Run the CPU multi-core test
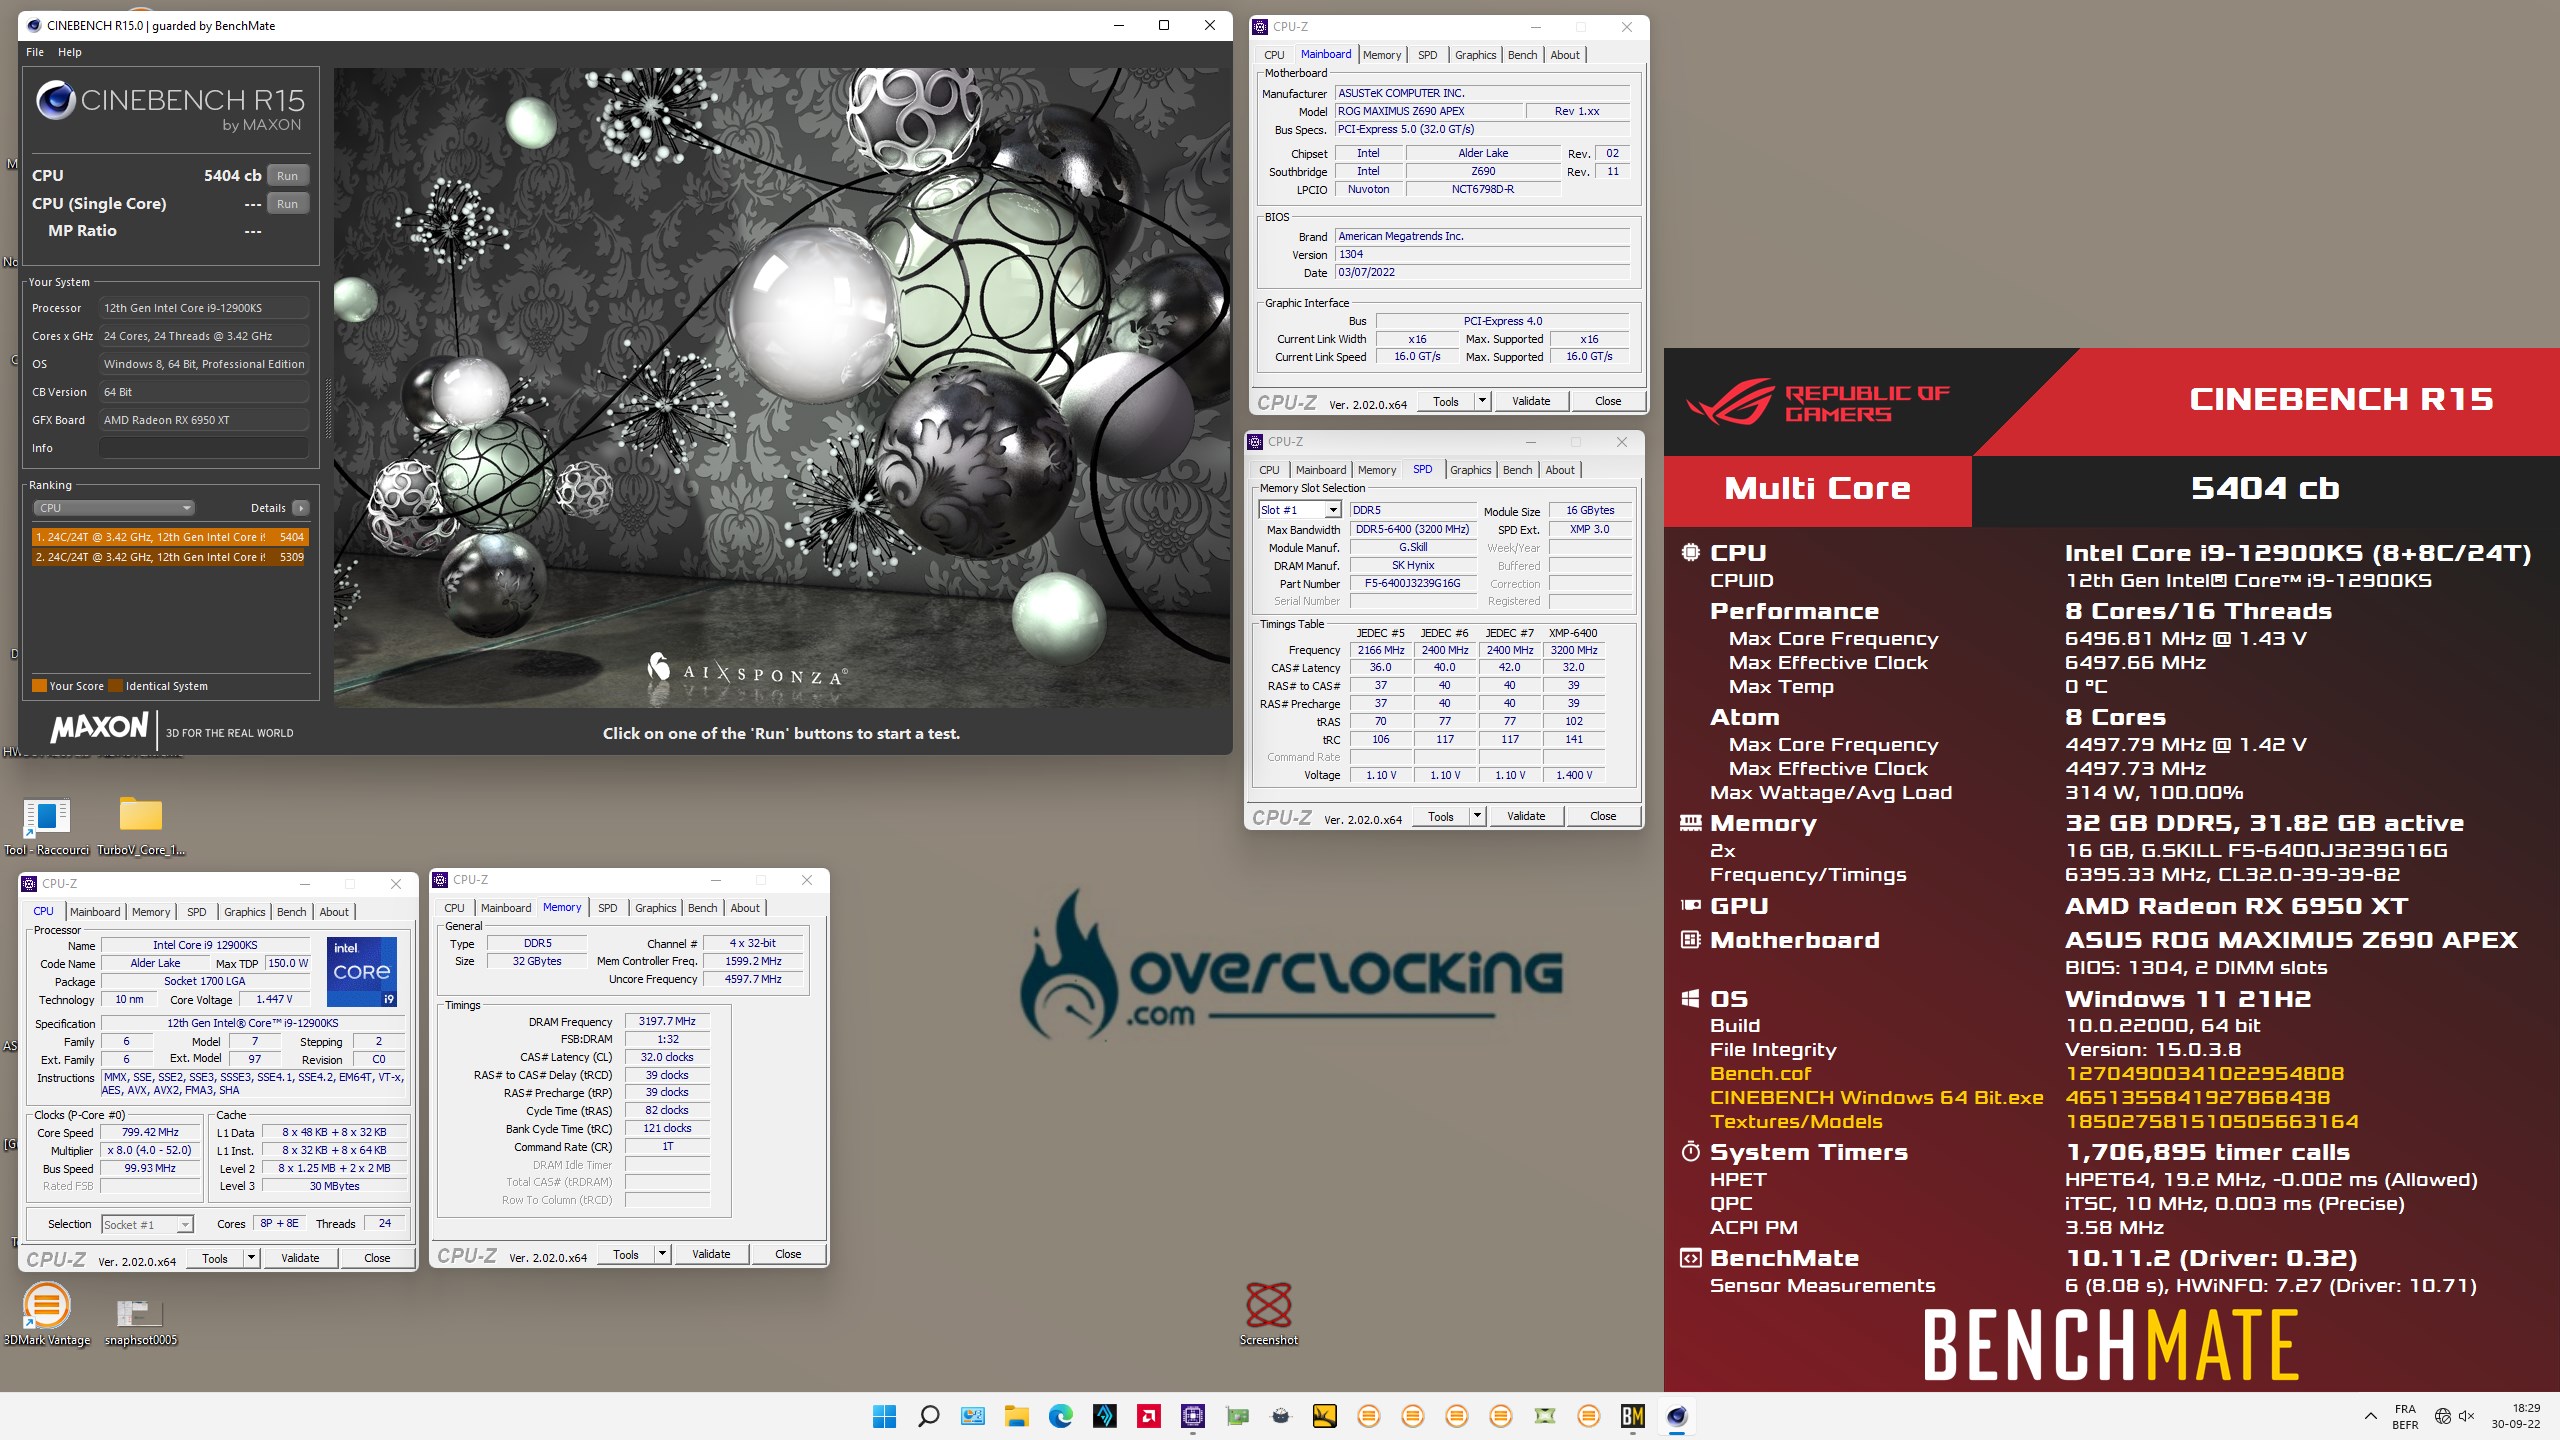Image resolution: width=2560 pixels, height=1440 pixels. [288, 176]
